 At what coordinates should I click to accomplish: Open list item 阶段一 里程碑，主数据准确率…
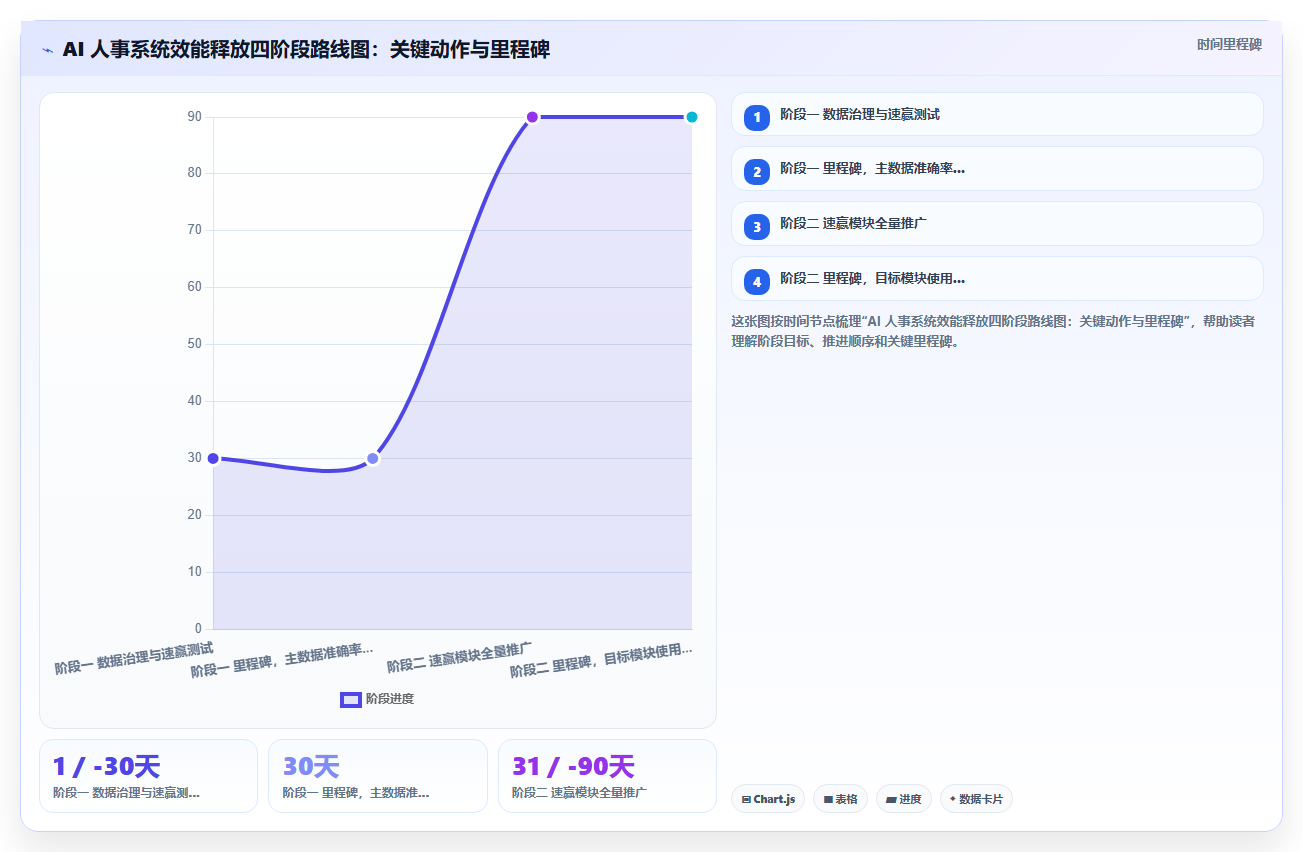coord(997,169)
